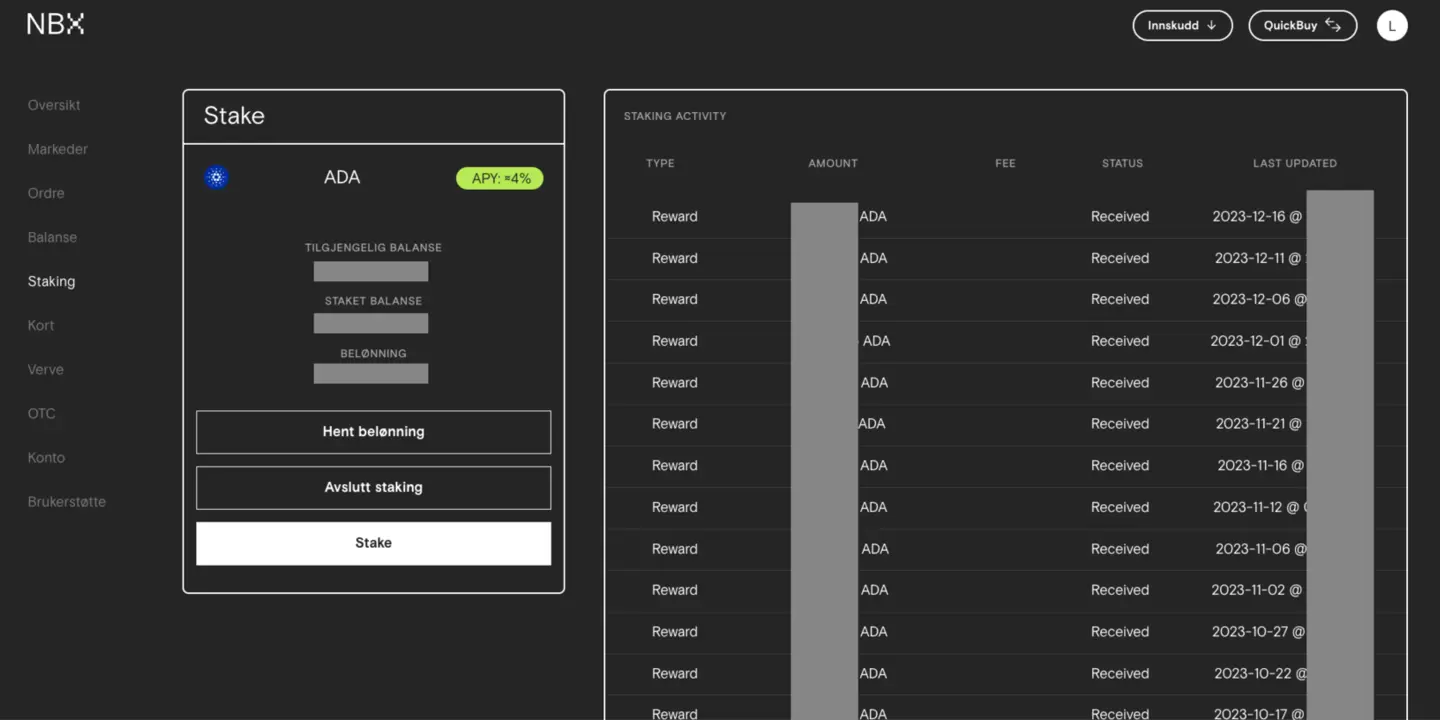This screenshot has height=720, width=1440.
Task: Click the Cardano ADA coin icon
Action: point(216,178)
